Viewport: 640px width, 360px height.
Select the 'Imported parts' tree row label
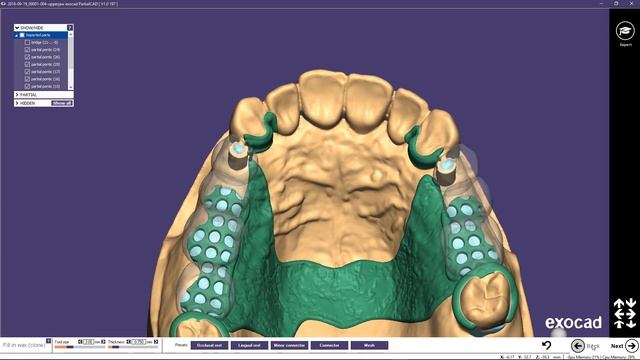(38, 36)
